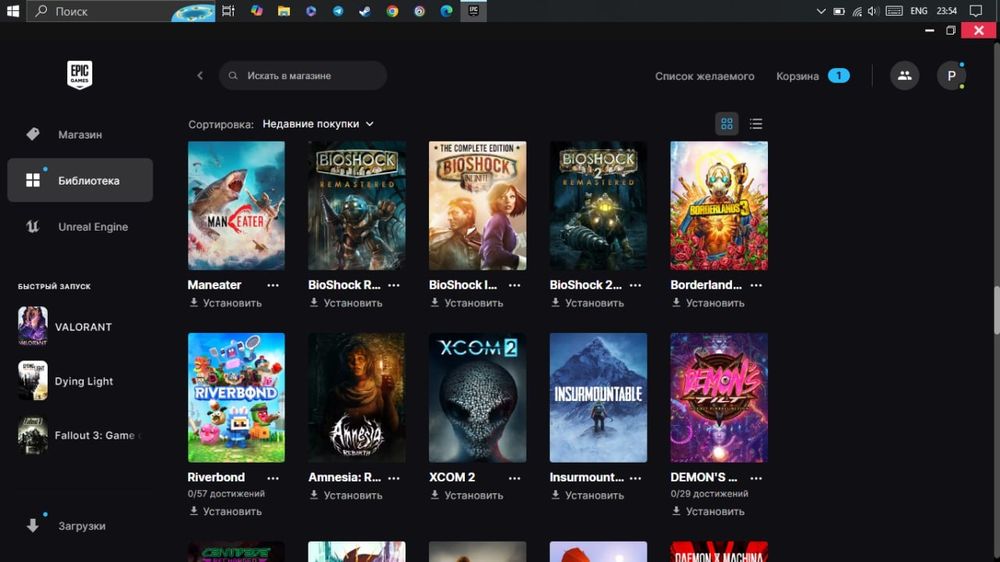
Task: Install BioShock Remastered
Action: click(x=346, y=303)
